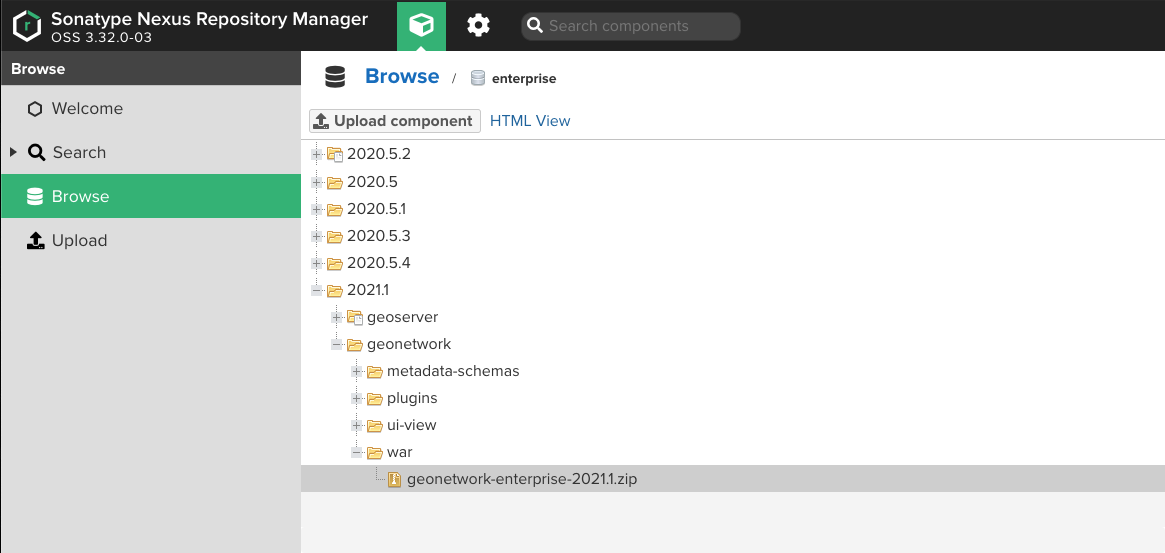Click the plugins folder icon
The height and width of the screenshot is (553, 1165).
point(375,398)
